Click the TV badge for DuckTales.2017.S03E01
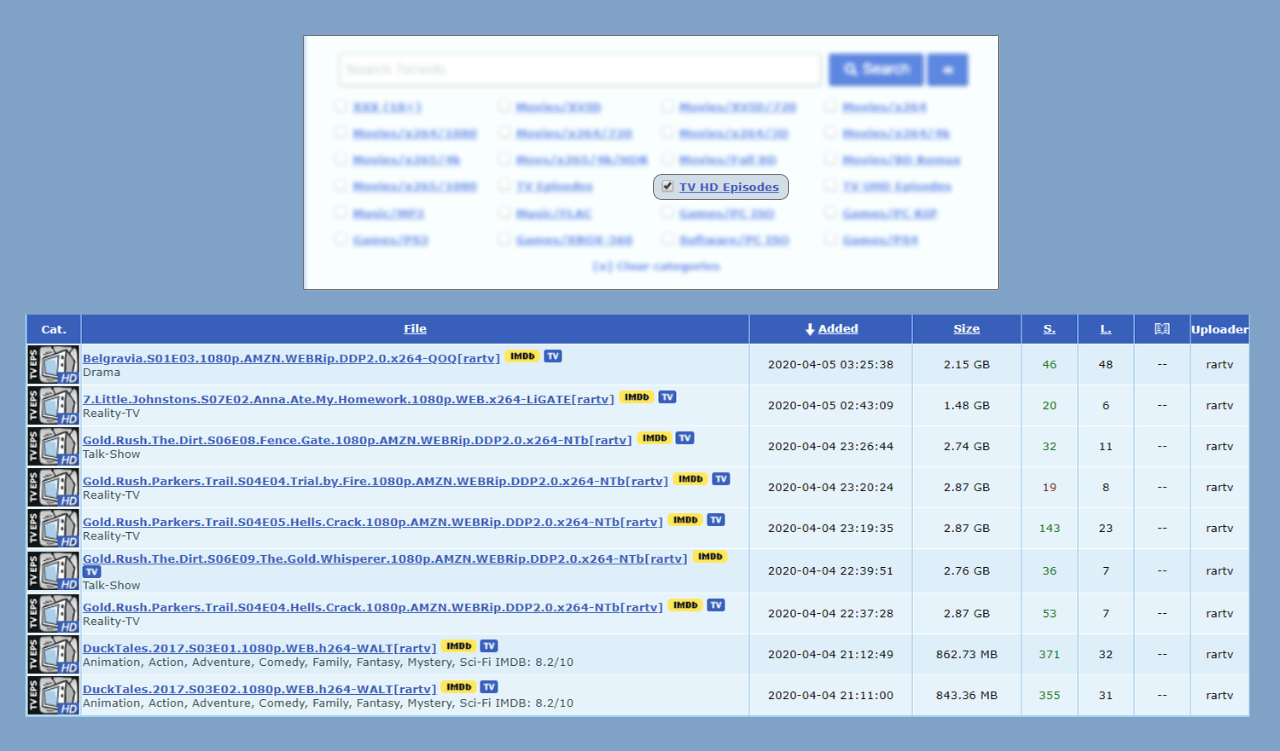1280x751 pixels. click(x=489, y=646)
